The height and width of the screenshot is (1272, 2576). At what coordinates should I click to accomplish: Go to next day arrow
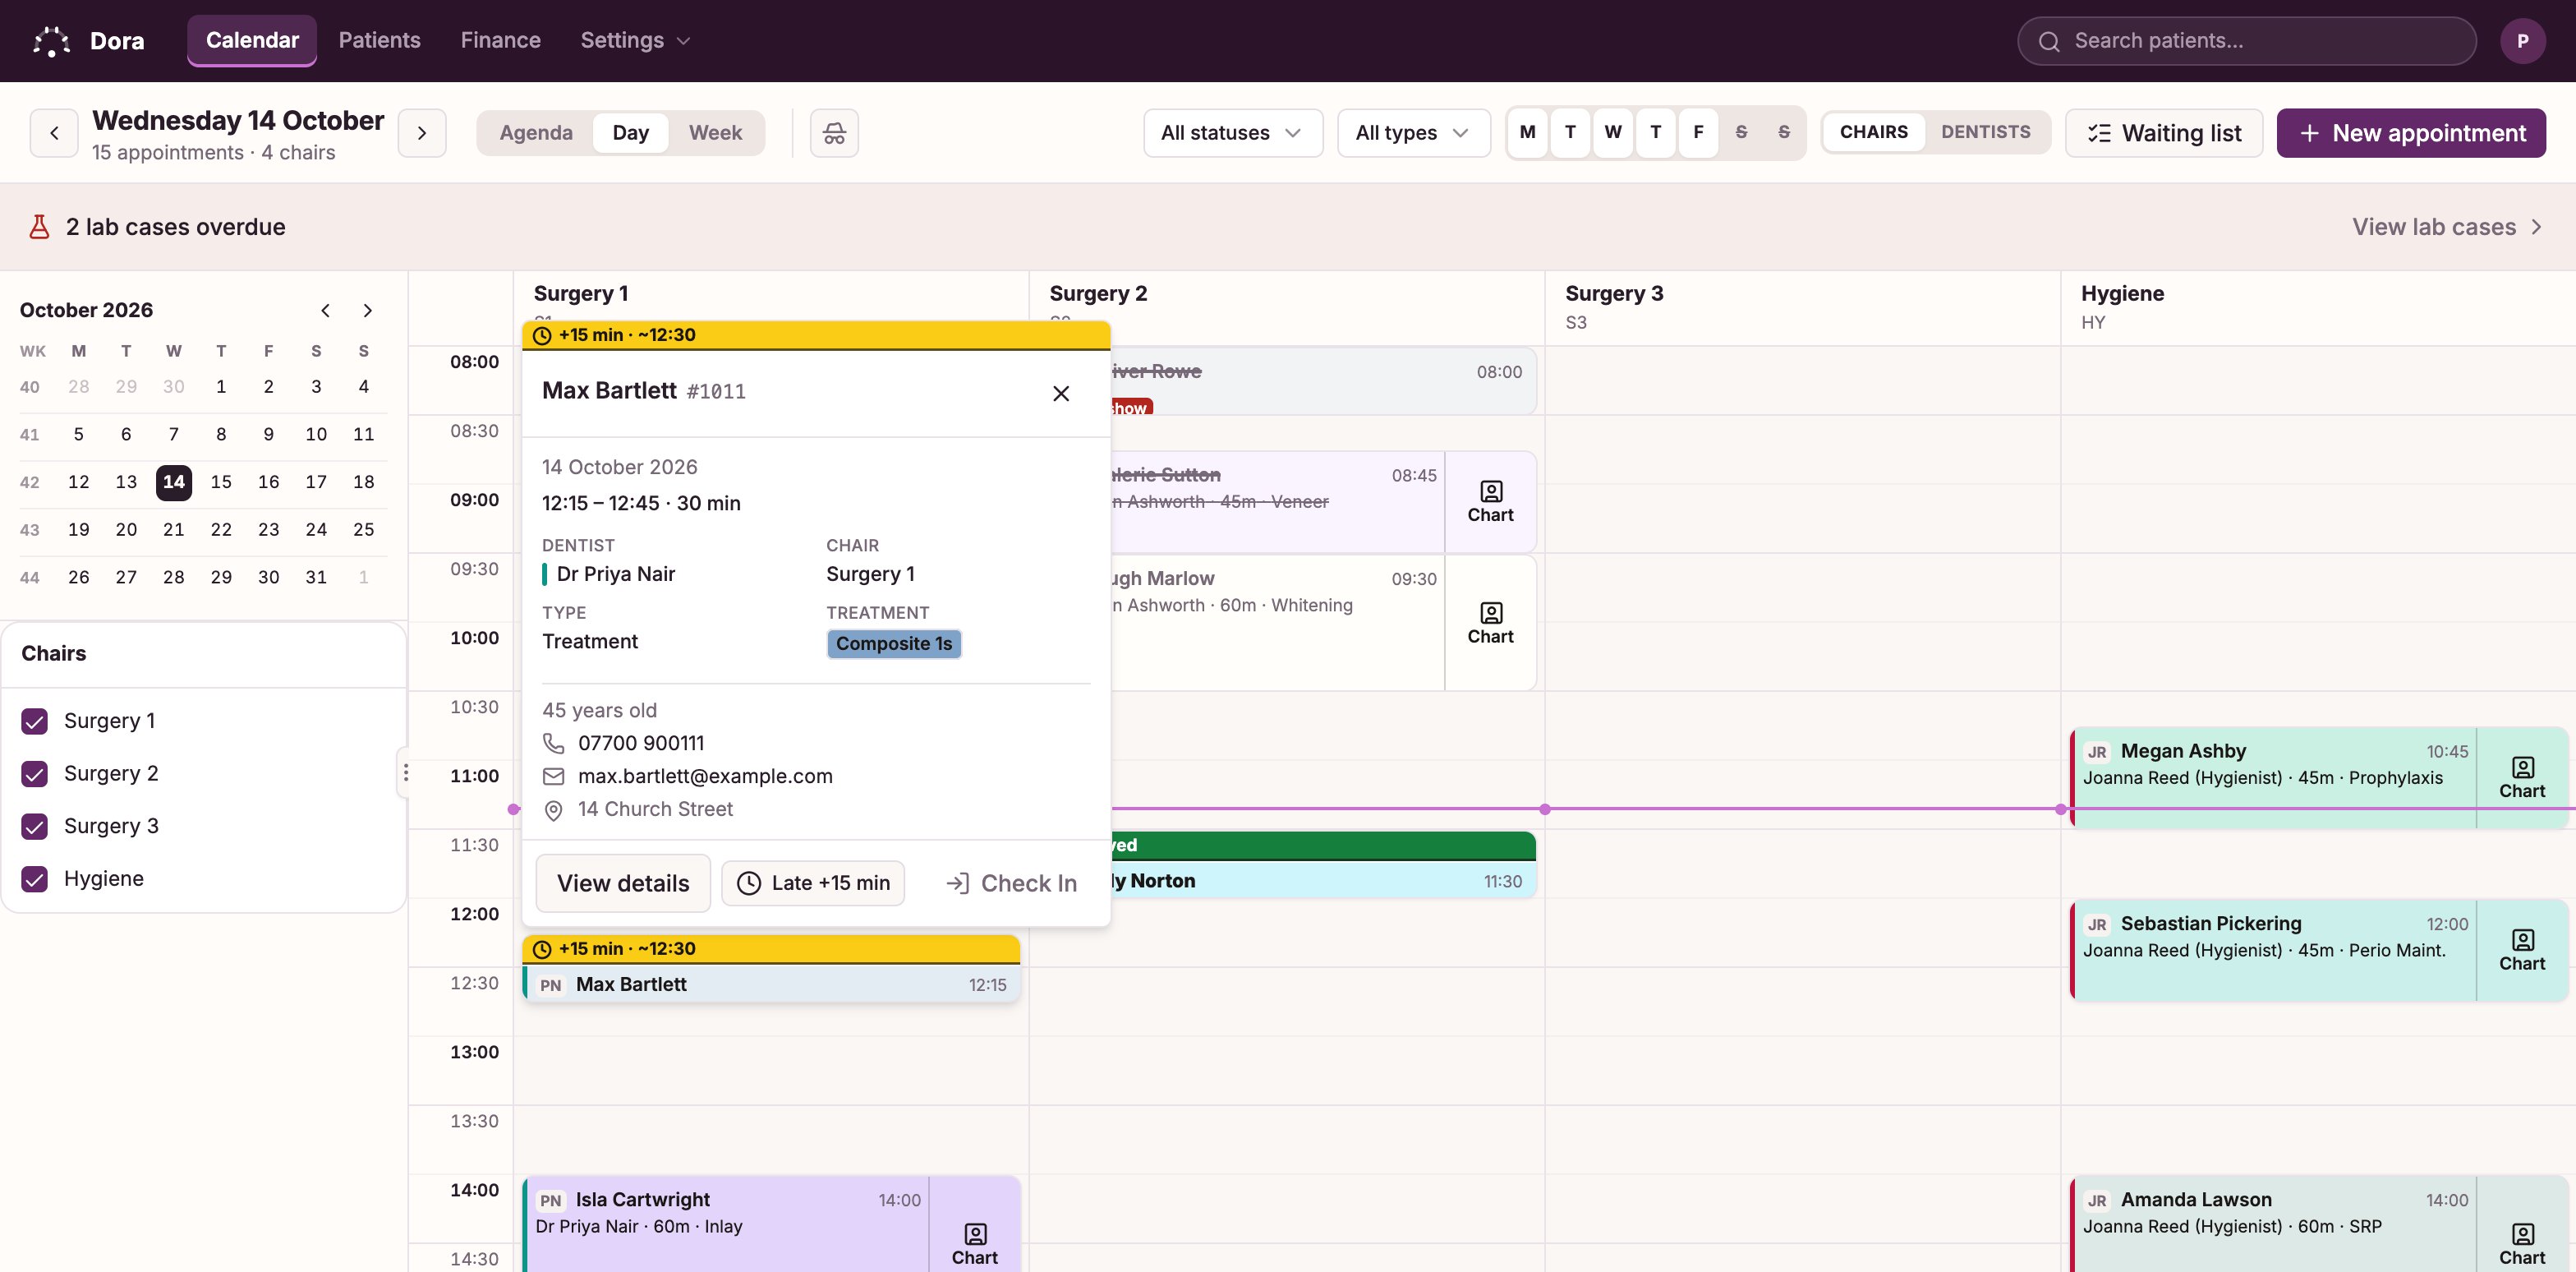click(422, 133)
